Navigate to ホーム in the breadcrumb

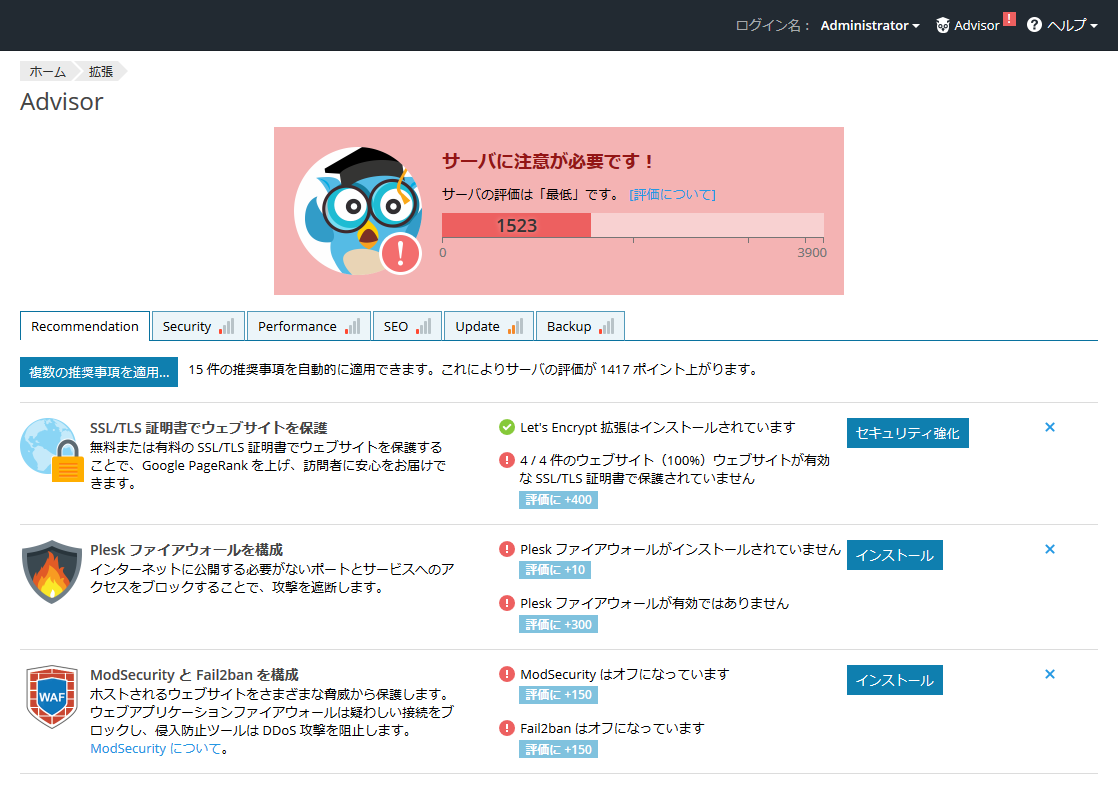tap(47, 71)
